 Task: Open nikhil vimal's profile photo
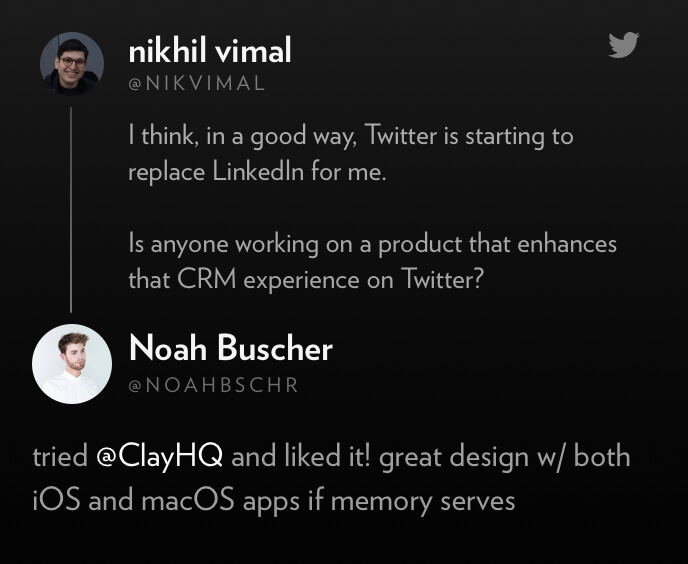[72, 64]
